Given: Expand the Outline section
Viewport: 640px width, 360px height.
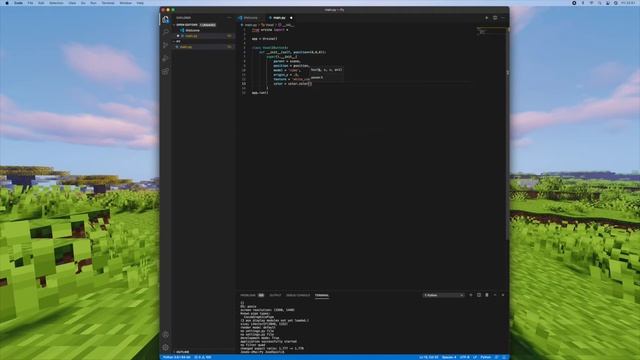Looking at the screenshot, I should (182, 352).
